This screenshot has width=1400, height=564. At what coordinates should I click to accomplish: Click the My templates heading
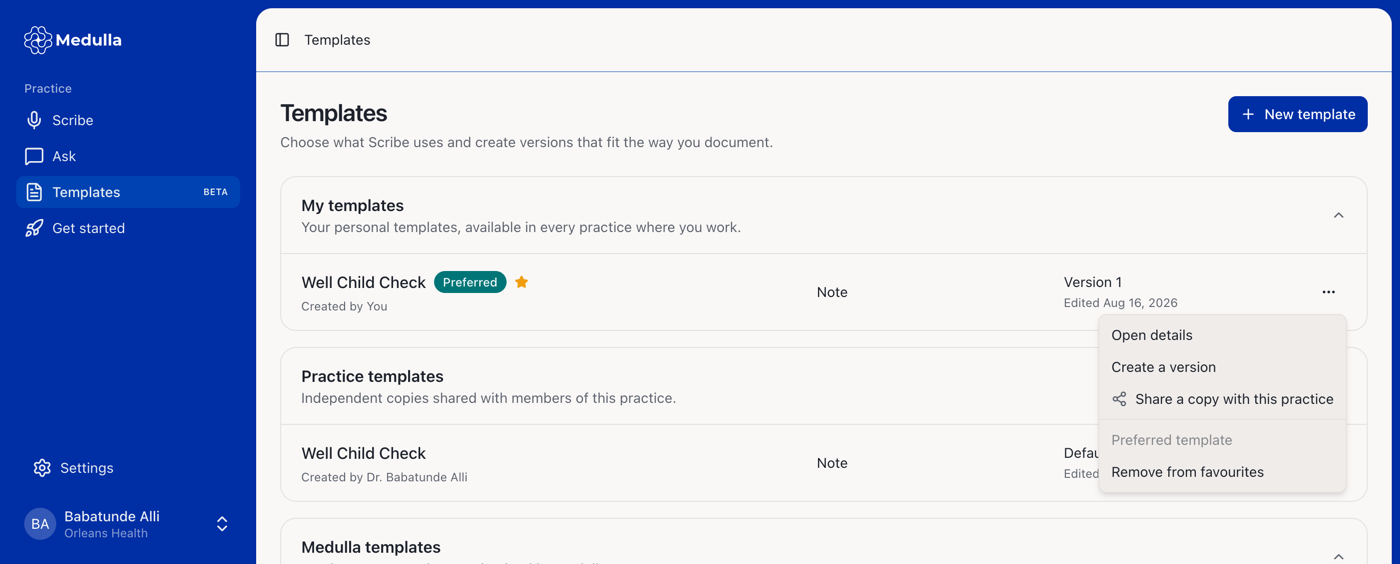353,205
